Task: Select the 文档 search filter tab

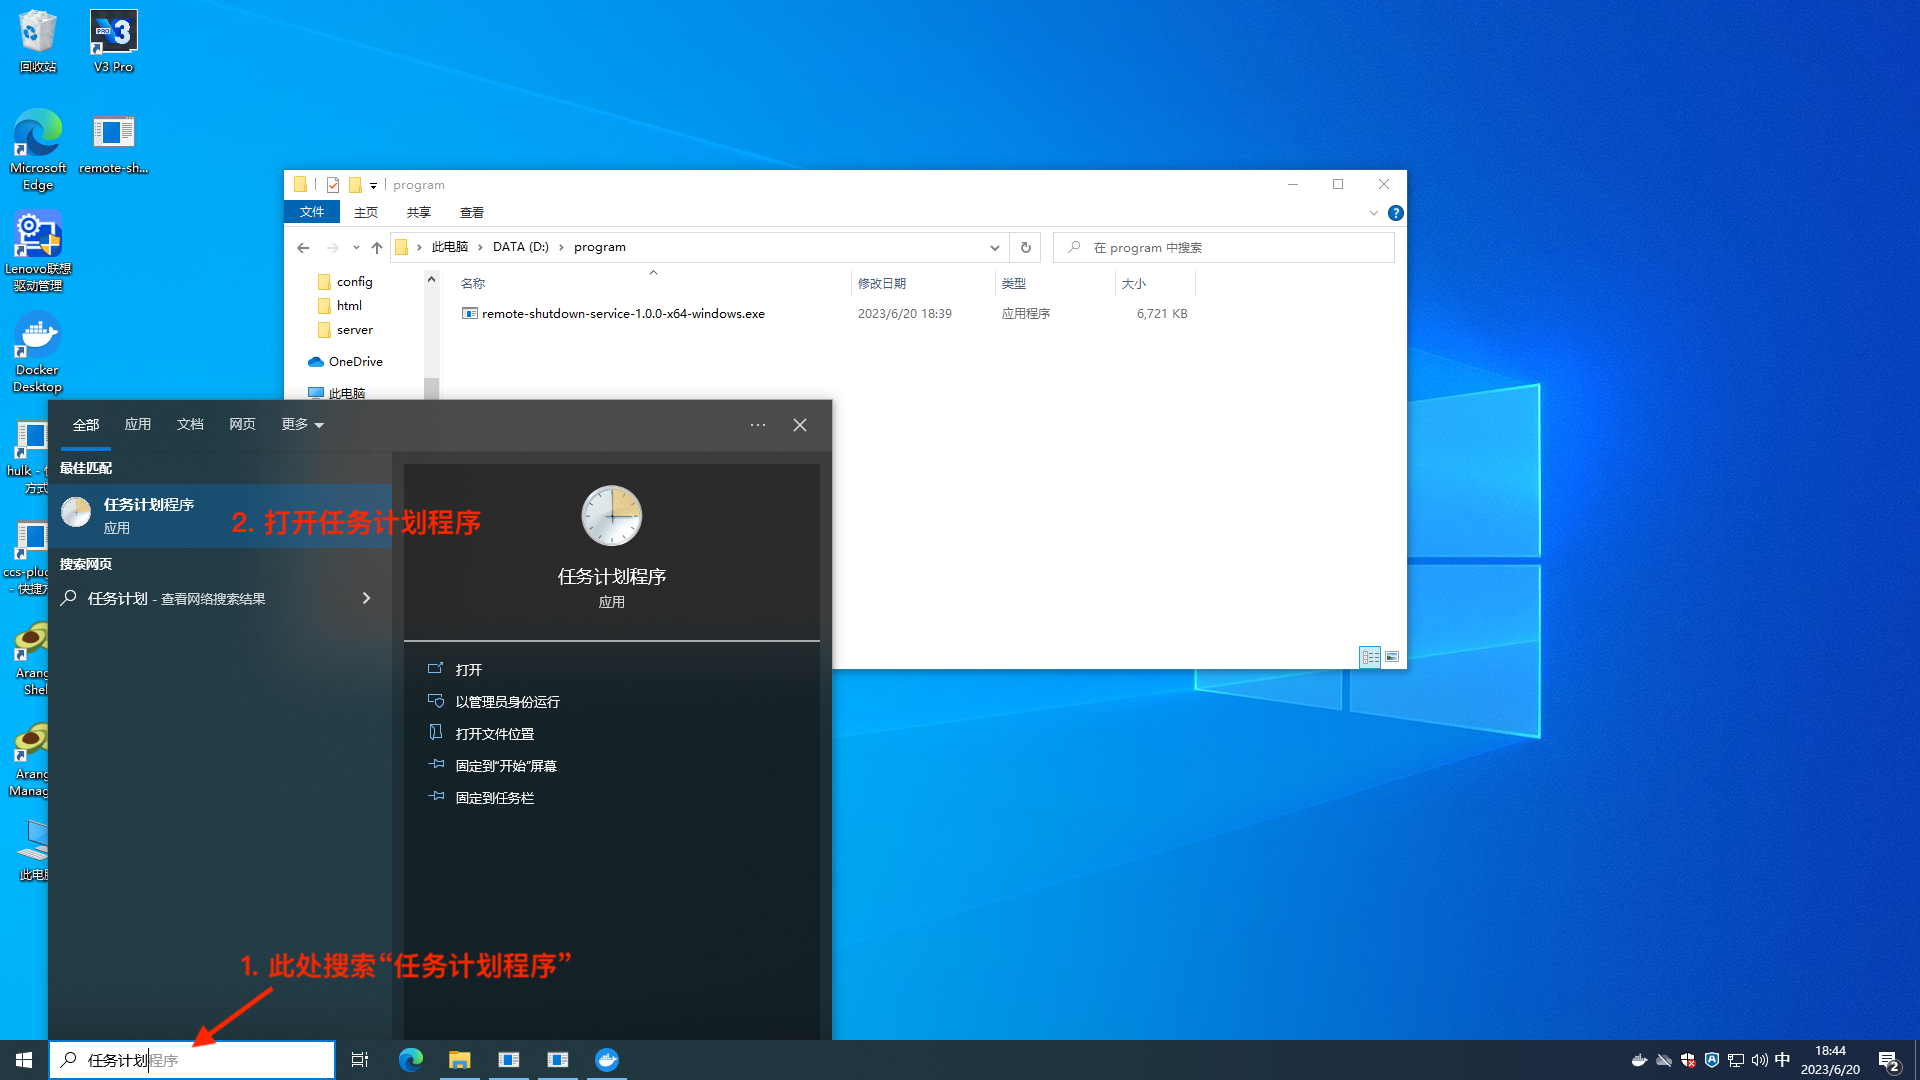Action: point(190,424)
